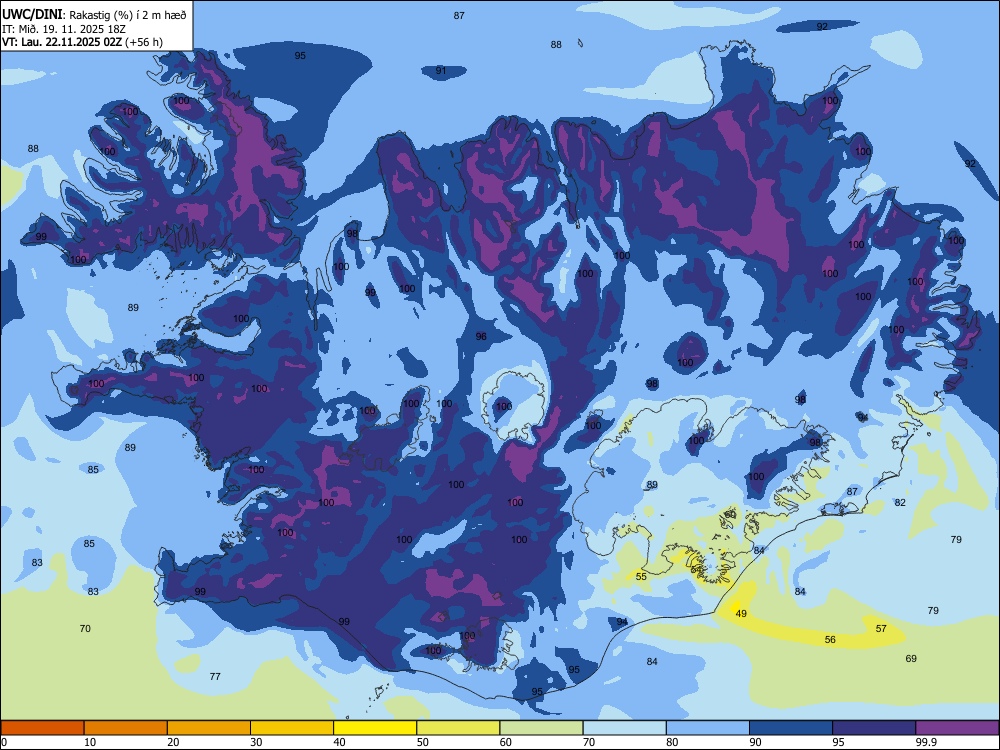
Task: Click the 69 humidity value on the map
Action: coord(911,658)
